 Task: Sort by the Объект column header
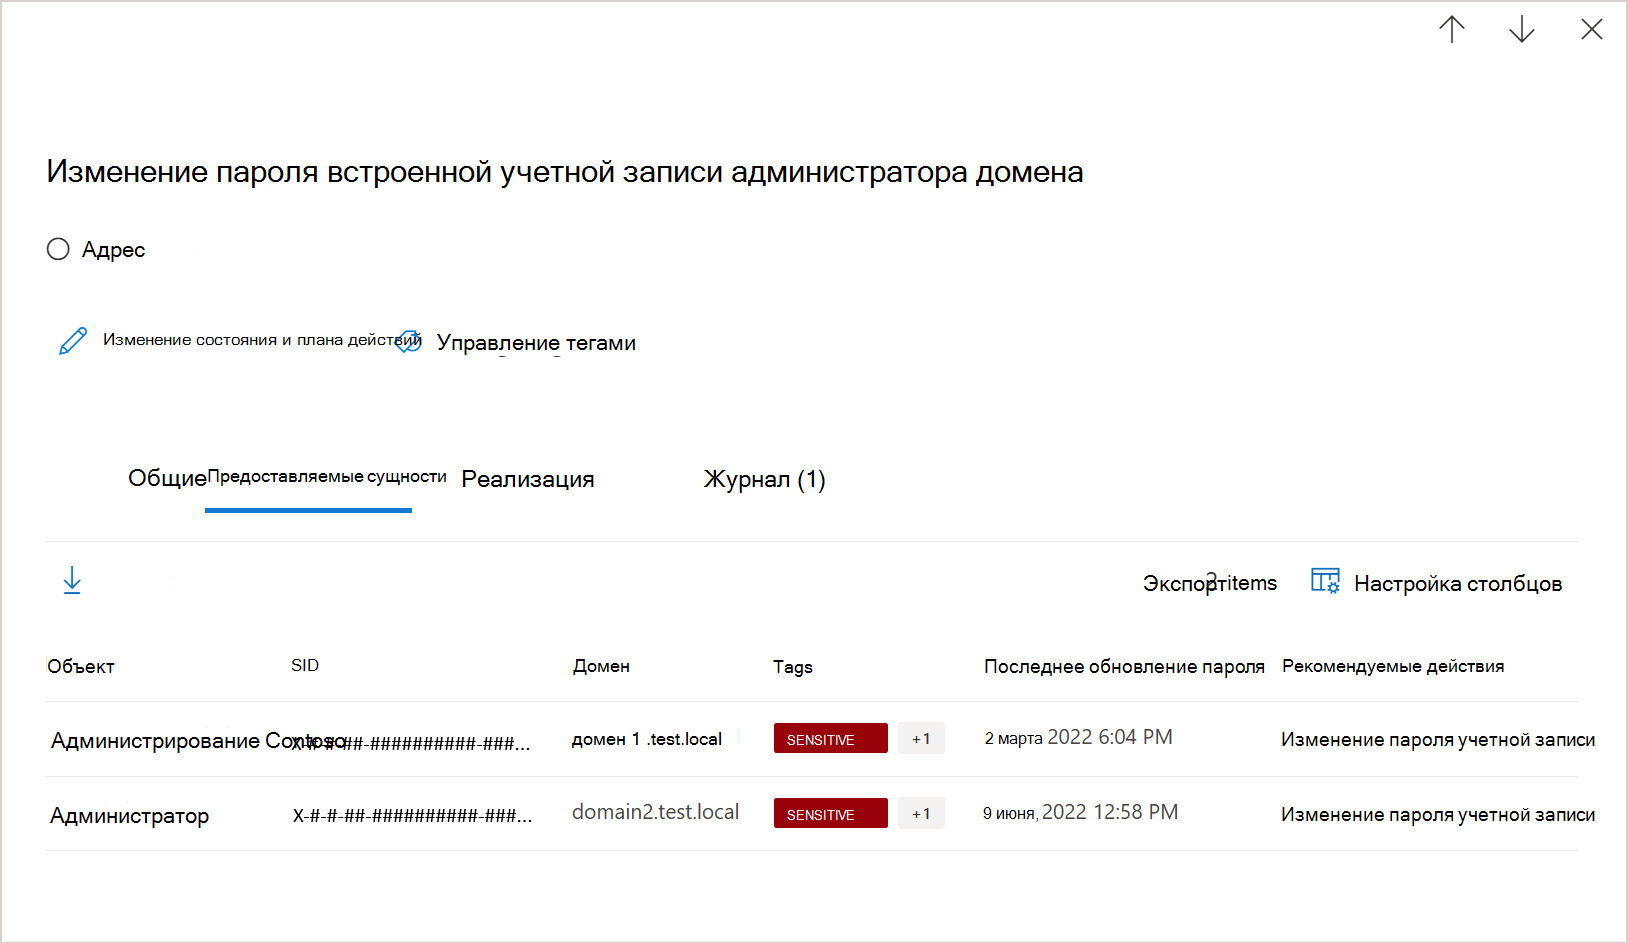pyautogui.click(x=81, y=666)
